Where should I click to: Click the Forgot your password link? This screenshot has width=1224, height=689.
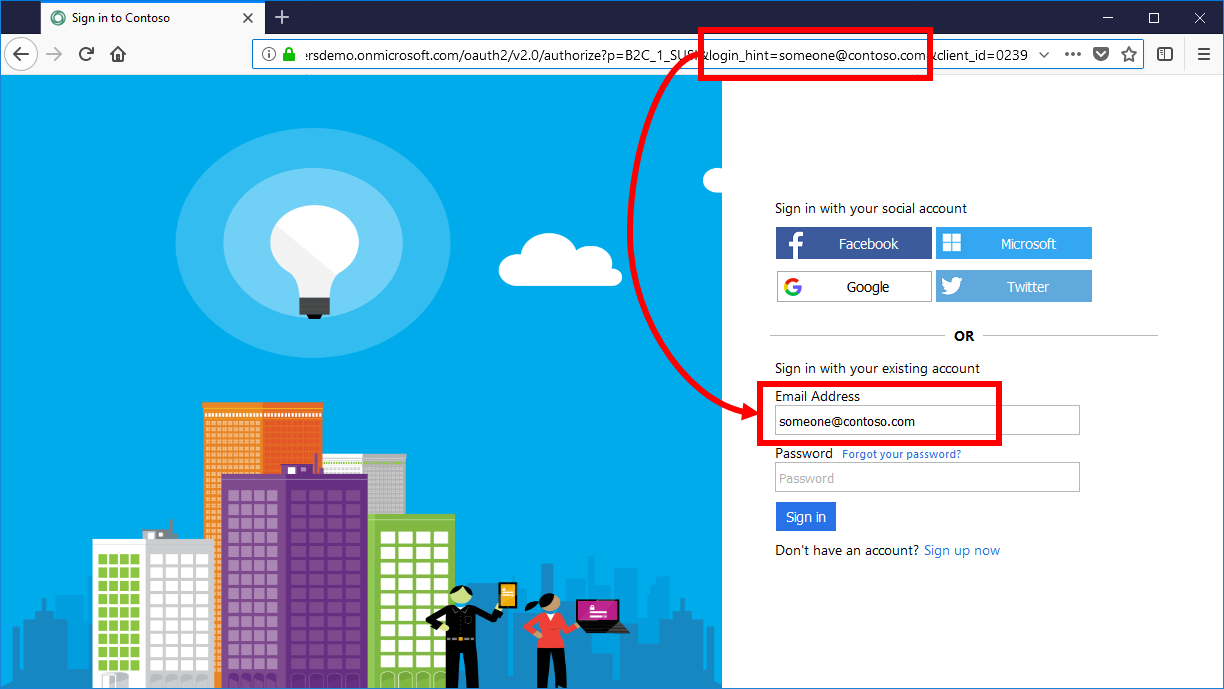(x=900, y=453)
